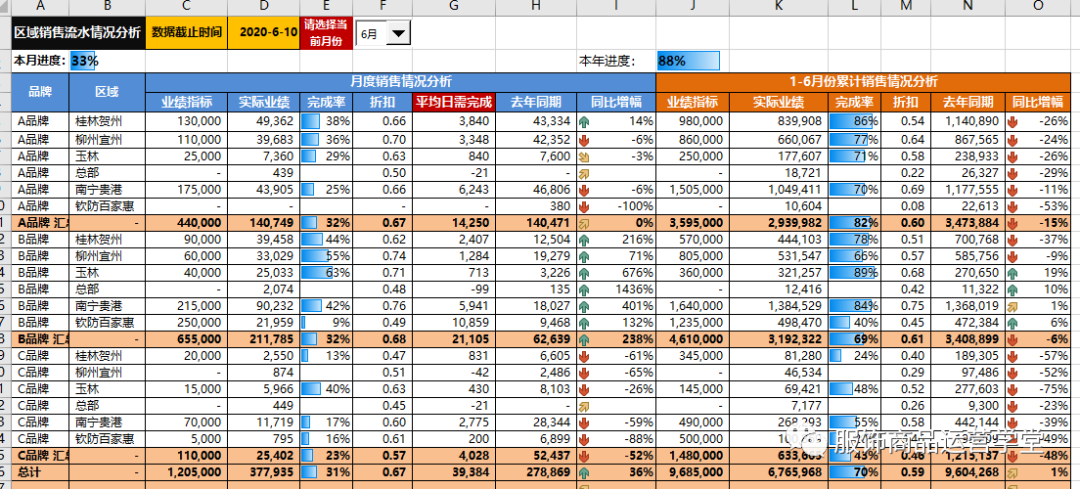Image resolution: width=1080 pixels, height=489 pixels.
Task: Click the green up arrow beside 36% in 总计 row
Action: [585, 472]
